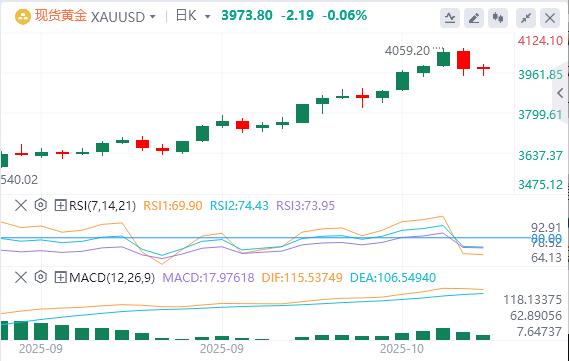Open MACD indicator settings
The width and height of the screenshot is (569, 361).
(x=41, y=278)
